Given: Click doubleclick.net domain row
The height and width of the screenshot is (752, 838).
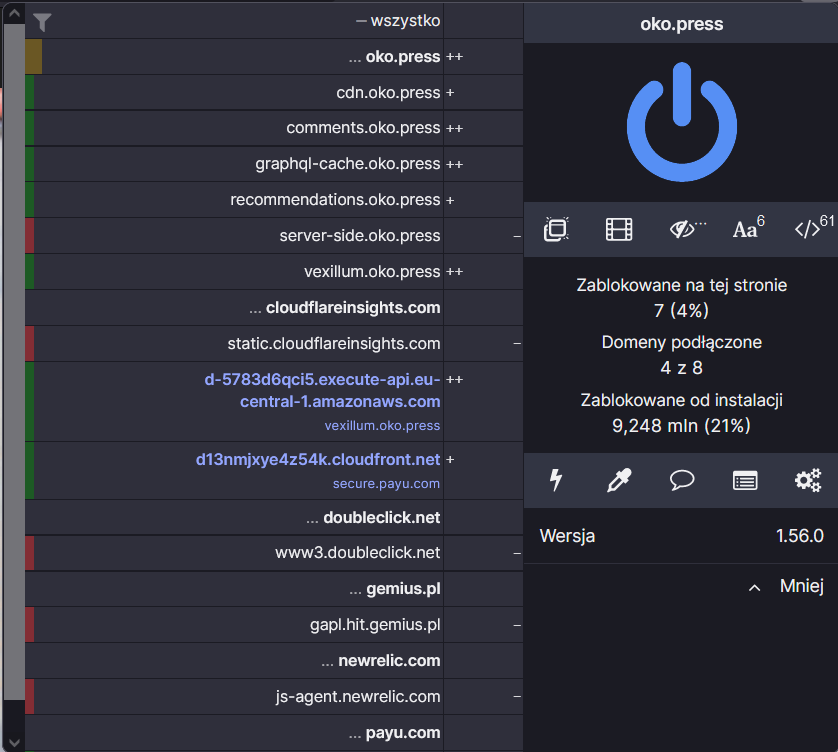Looking at the screenshot, I should (234, 517).
